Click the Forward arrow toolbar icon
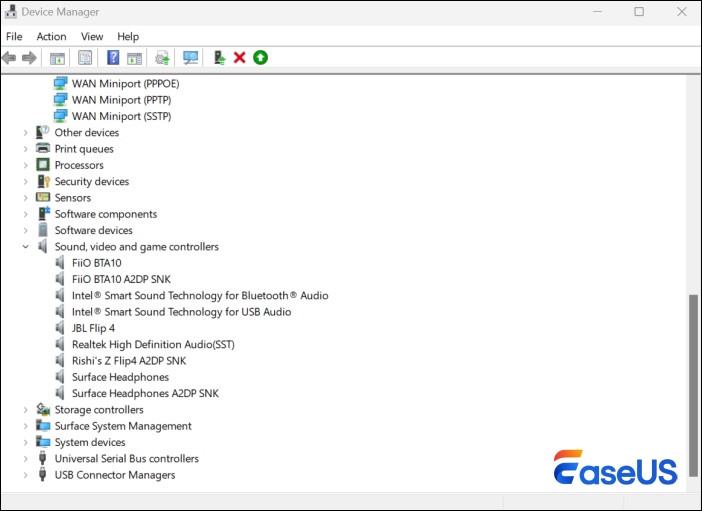The width and height of the screenshot is (702, 511). 29,58
